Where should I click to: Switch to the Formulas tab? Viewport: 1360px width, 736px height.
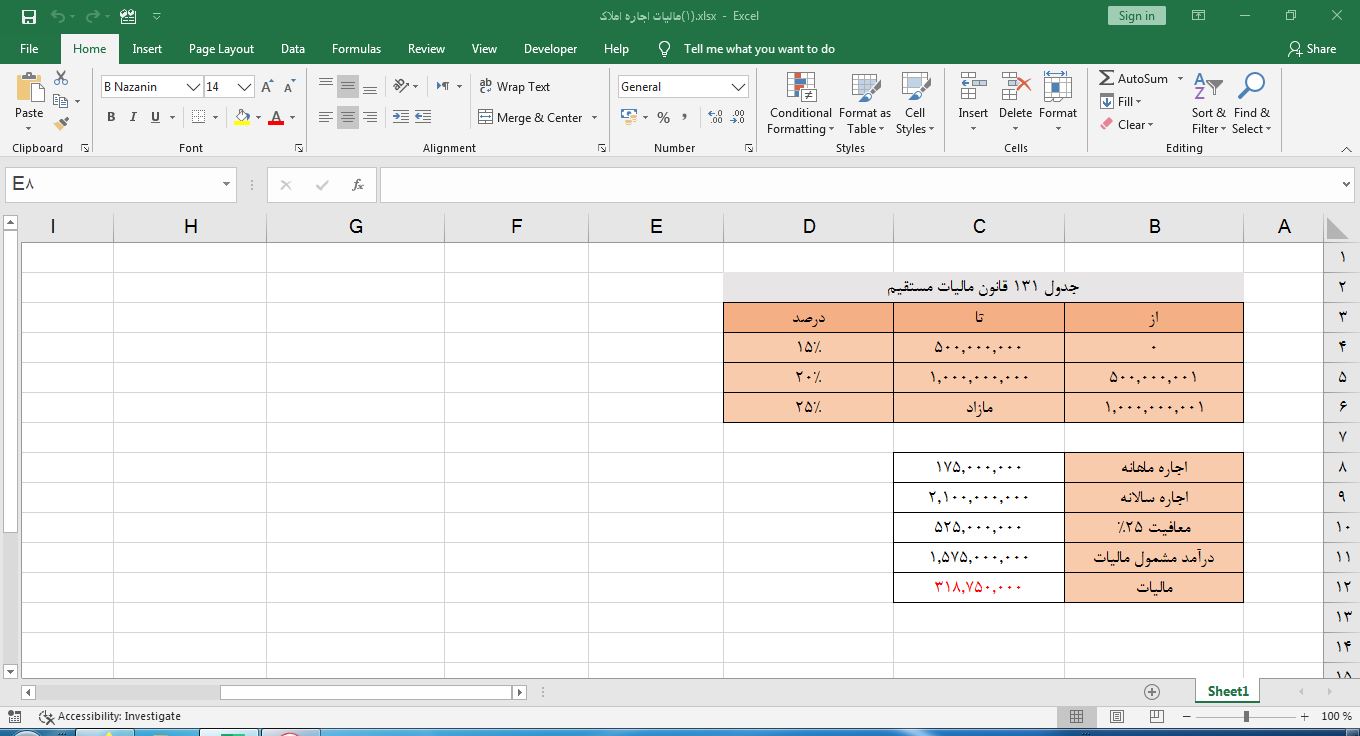pyautogui.click(x=356, y=48)
